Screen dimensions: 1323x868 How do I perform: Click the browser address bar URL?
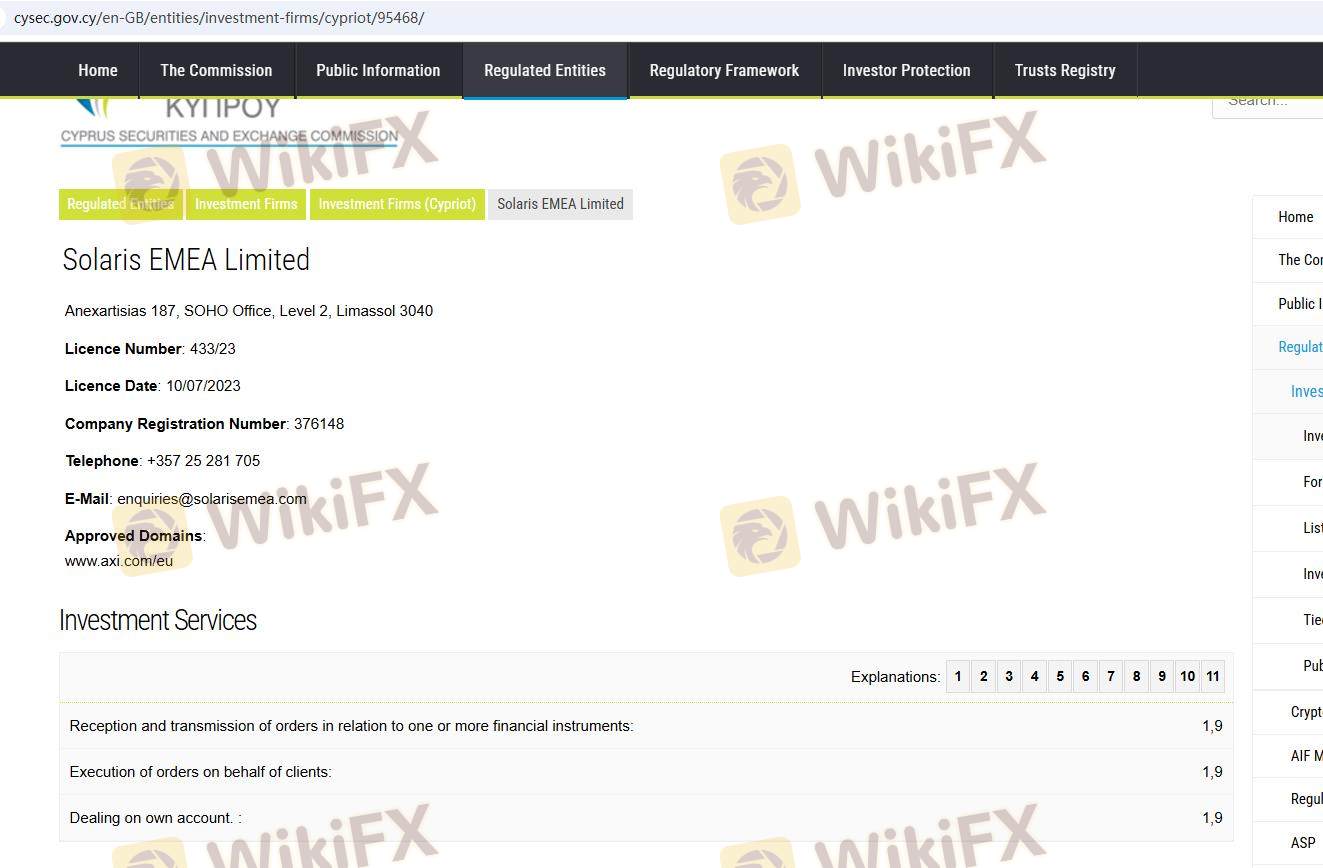219,18
